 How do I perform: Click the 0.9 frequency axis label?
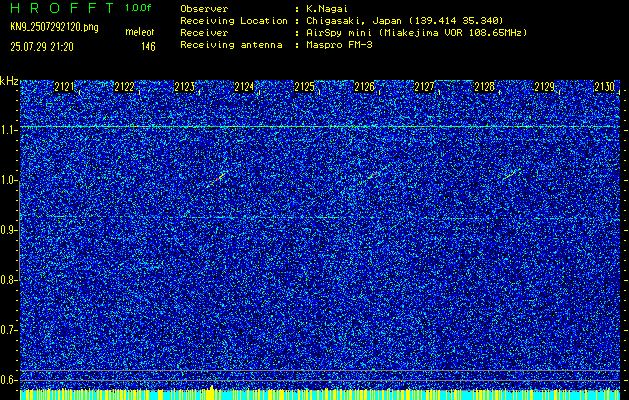[x=9, y=230]
